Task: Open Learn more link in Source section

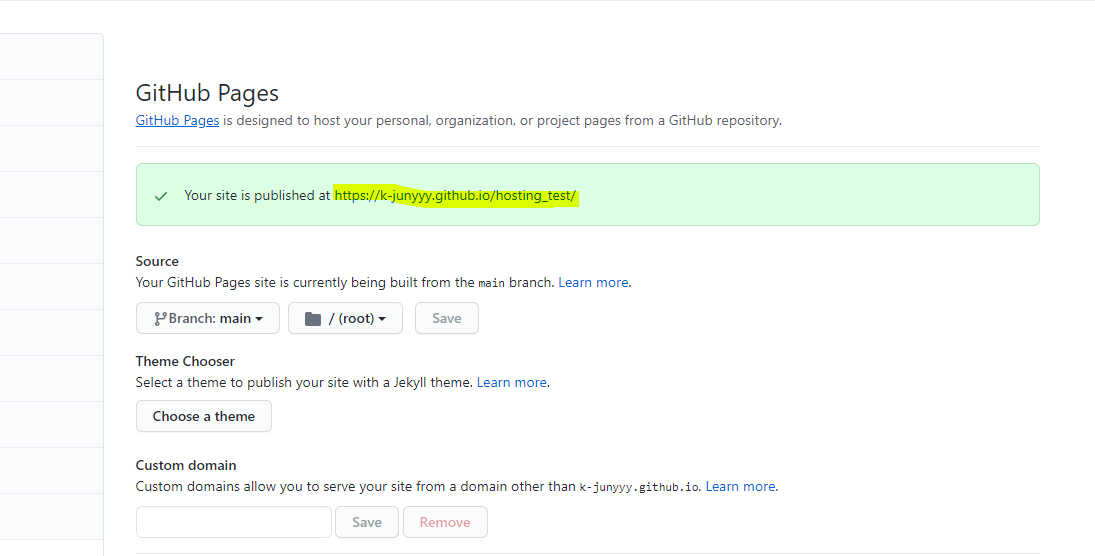Action: [593, 282]
